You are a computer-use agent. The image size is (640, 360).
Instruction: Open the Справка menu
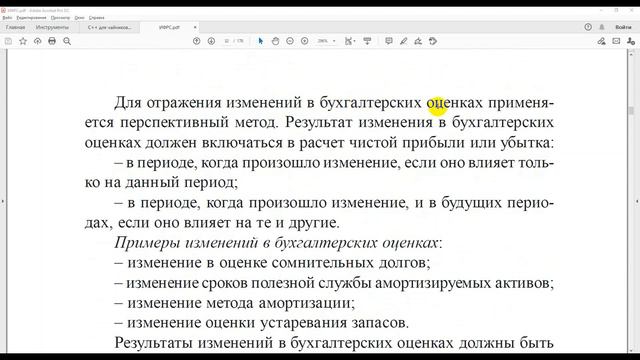coord(97,18)
